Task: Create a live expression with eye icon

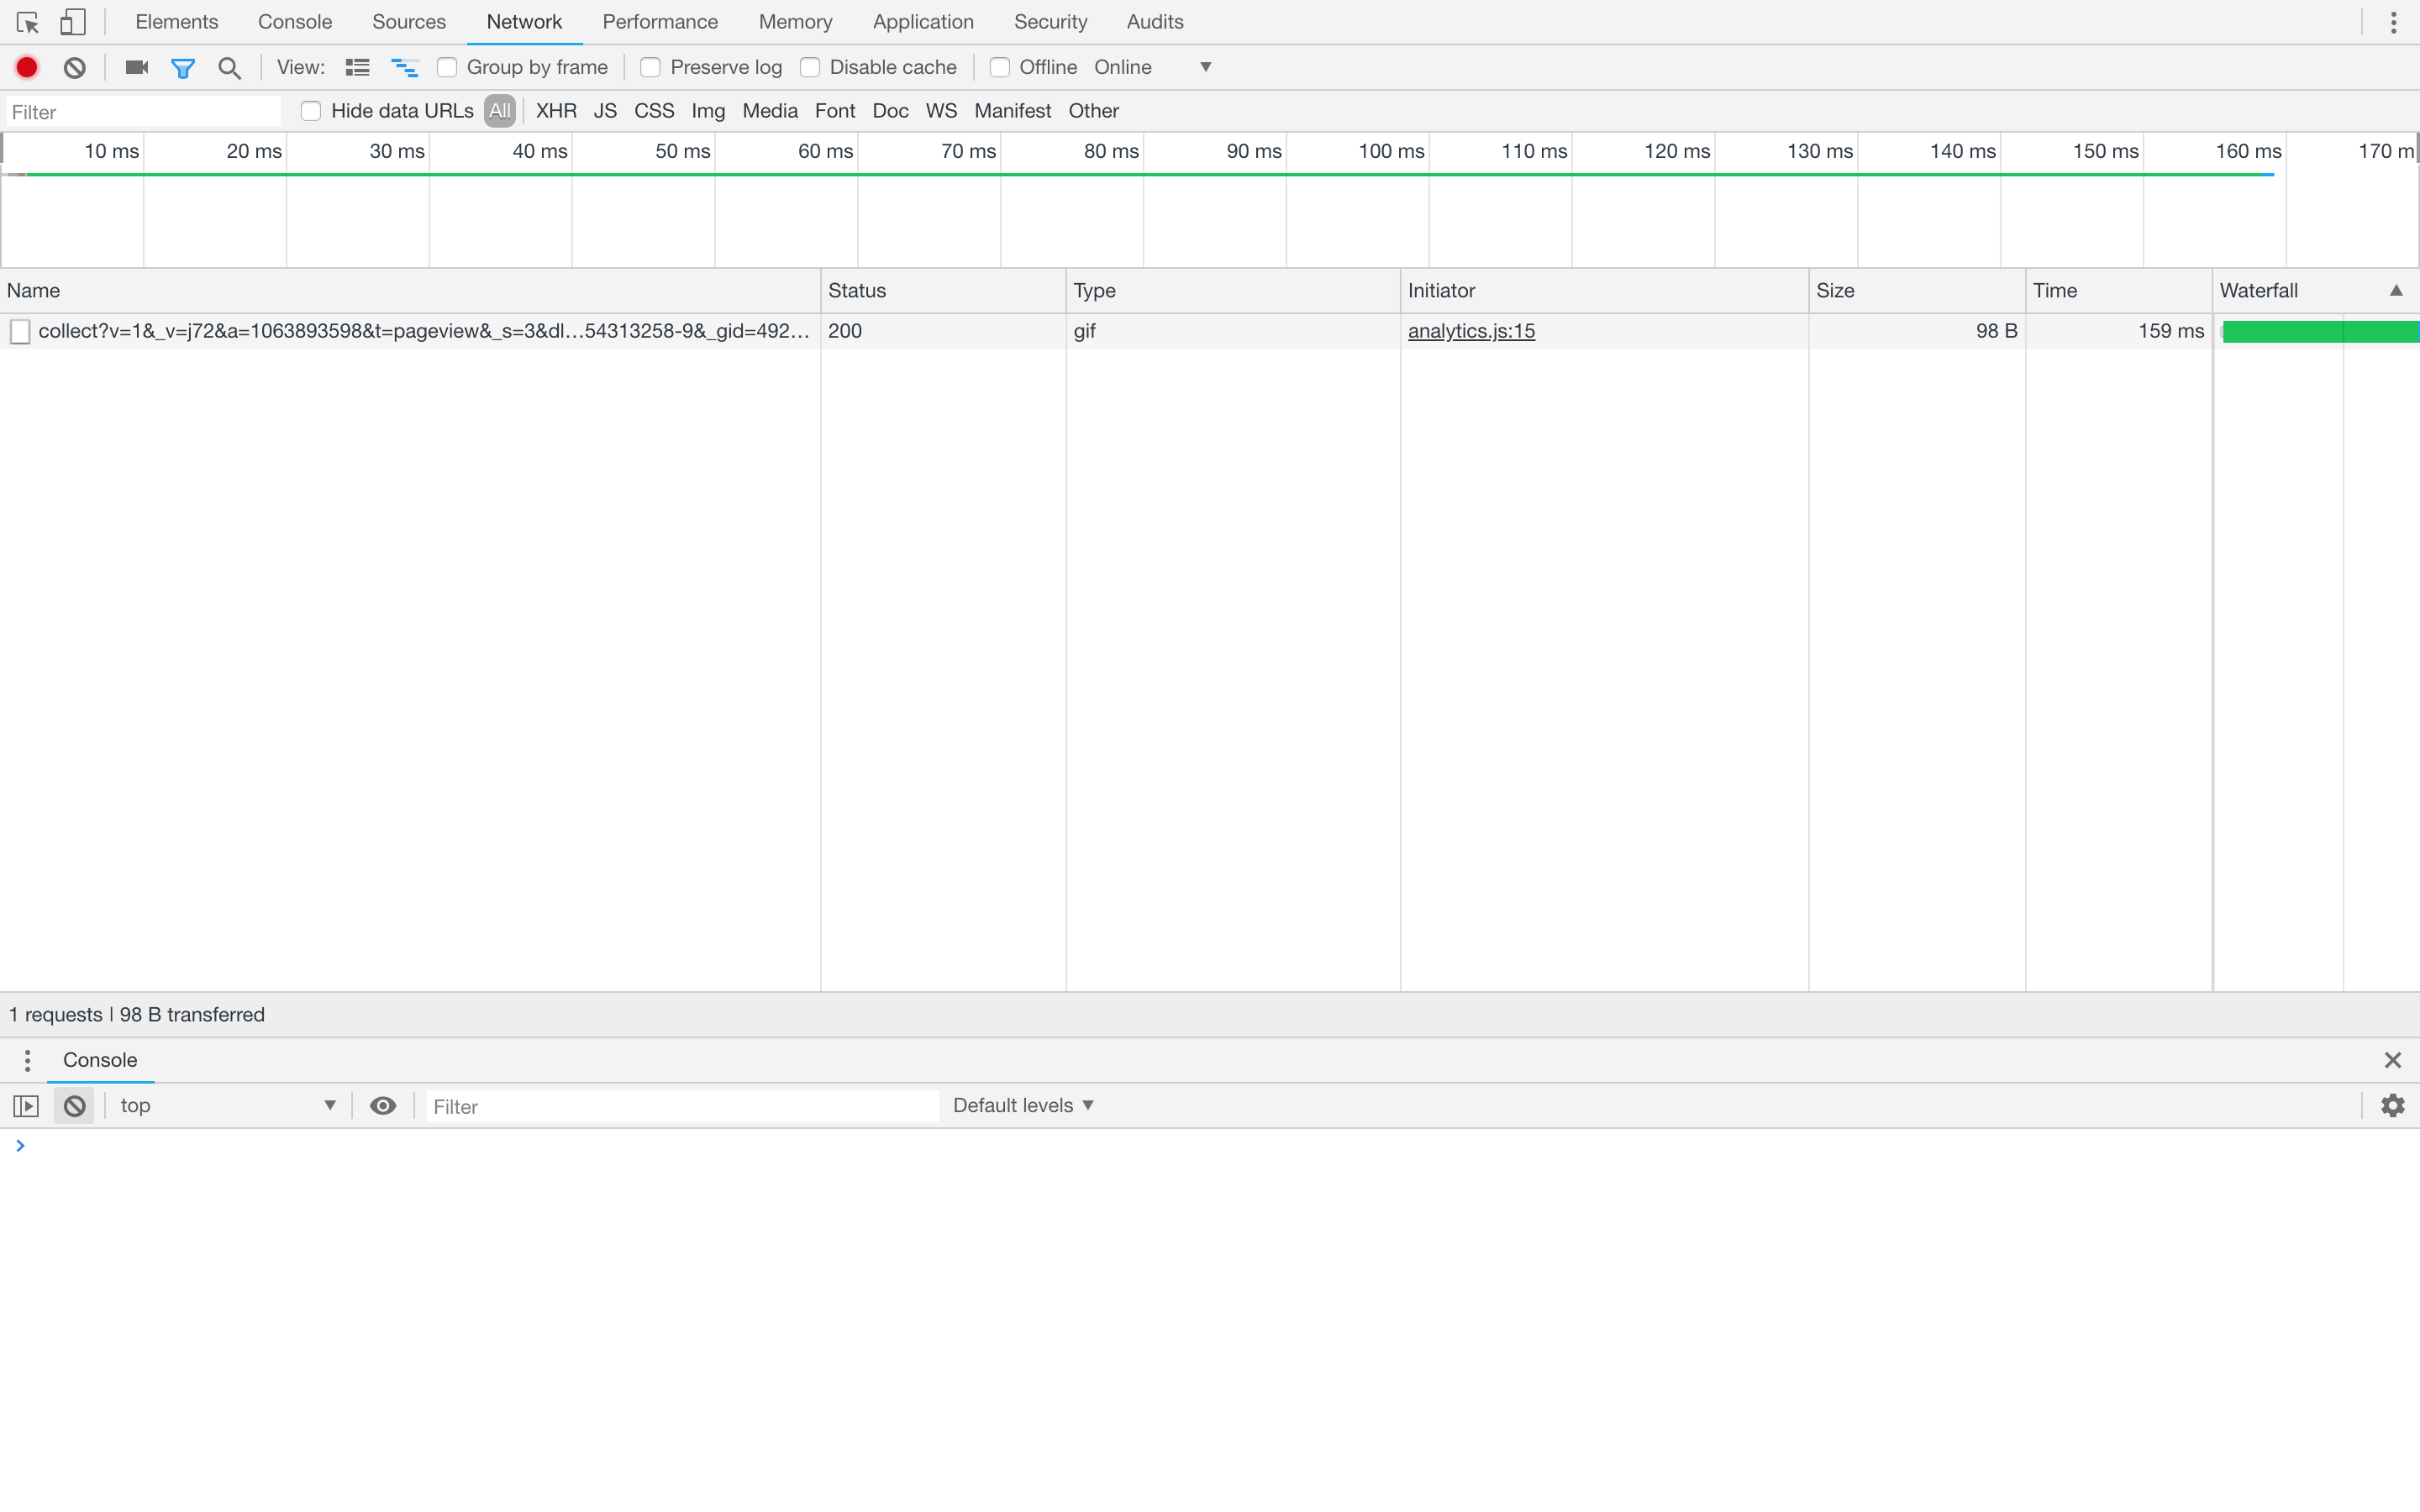Action: point(383,1106)
